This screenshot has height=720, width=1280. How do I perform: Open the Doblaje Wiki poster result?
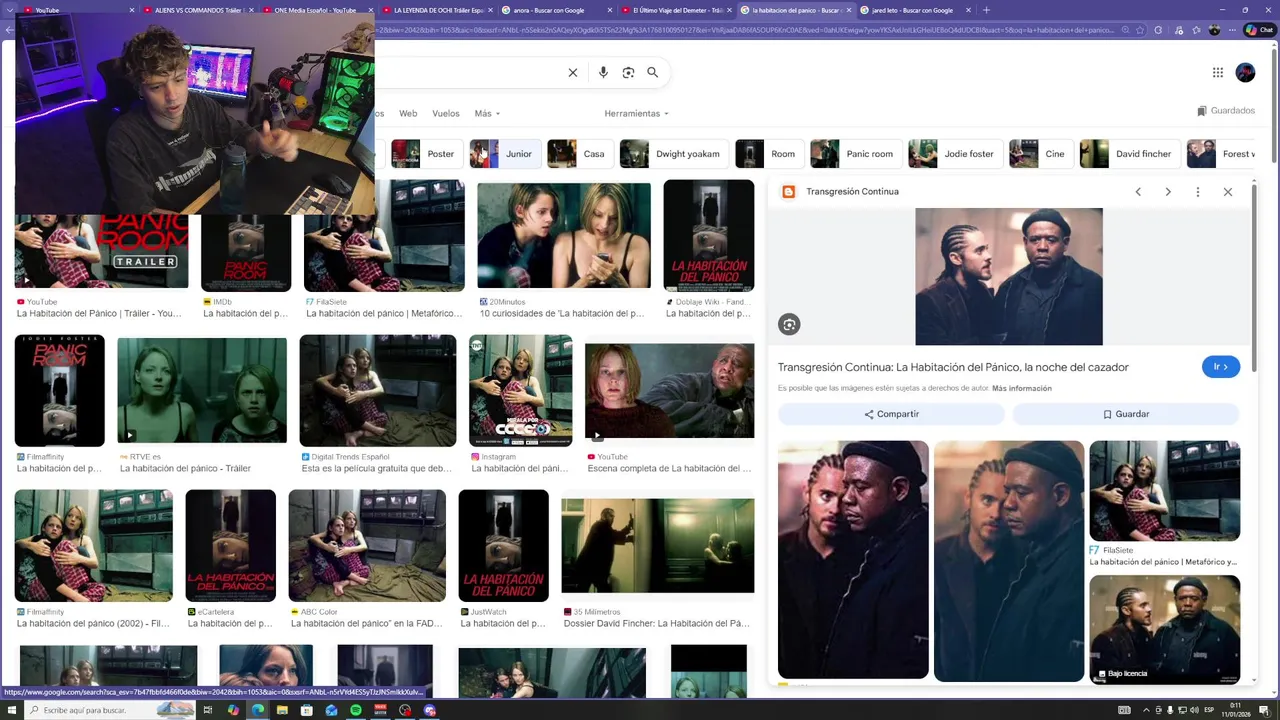coord(709,236)
